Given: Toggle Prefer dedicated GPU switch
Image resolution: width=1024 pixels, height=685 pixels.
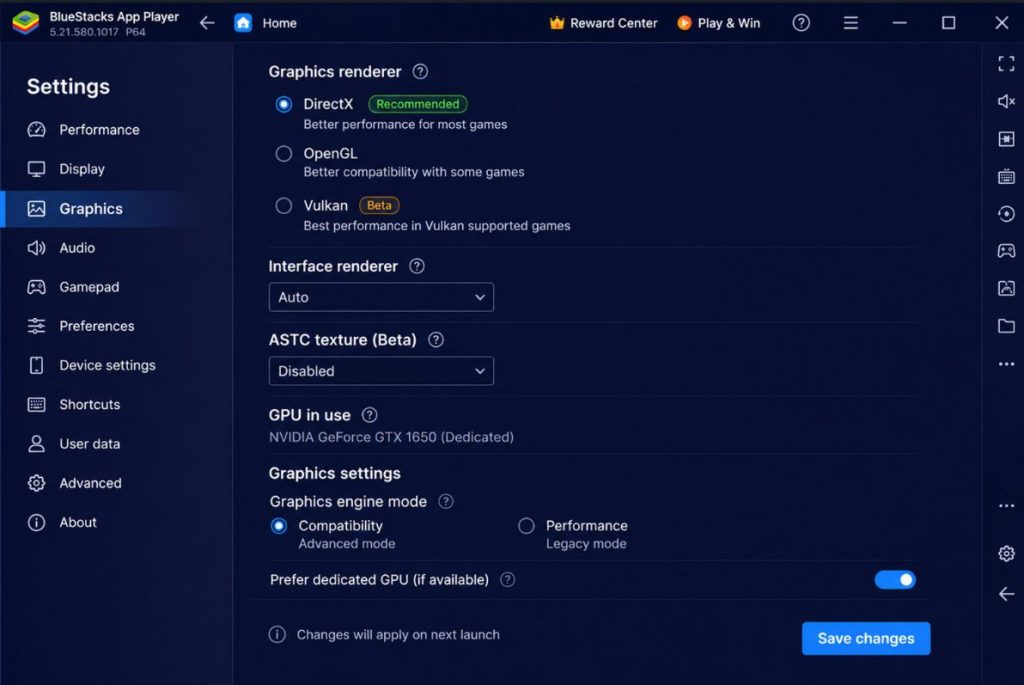Looking at the screenshot, I should pyautogui.click(x=895, y=580).
